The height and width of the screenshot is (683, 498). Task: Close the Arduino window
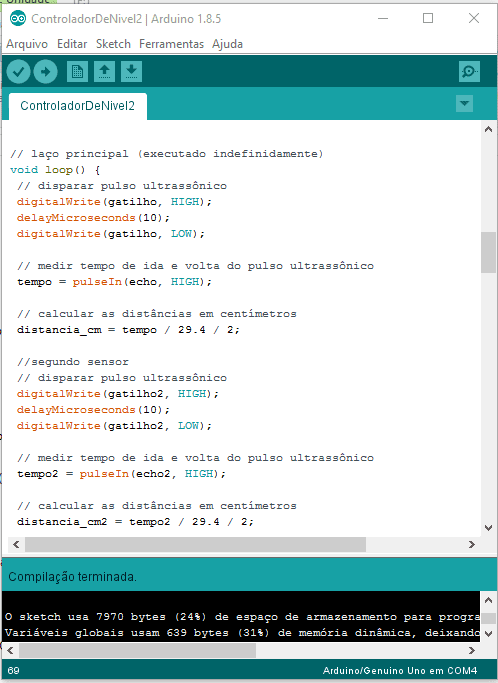pos(474,18)
